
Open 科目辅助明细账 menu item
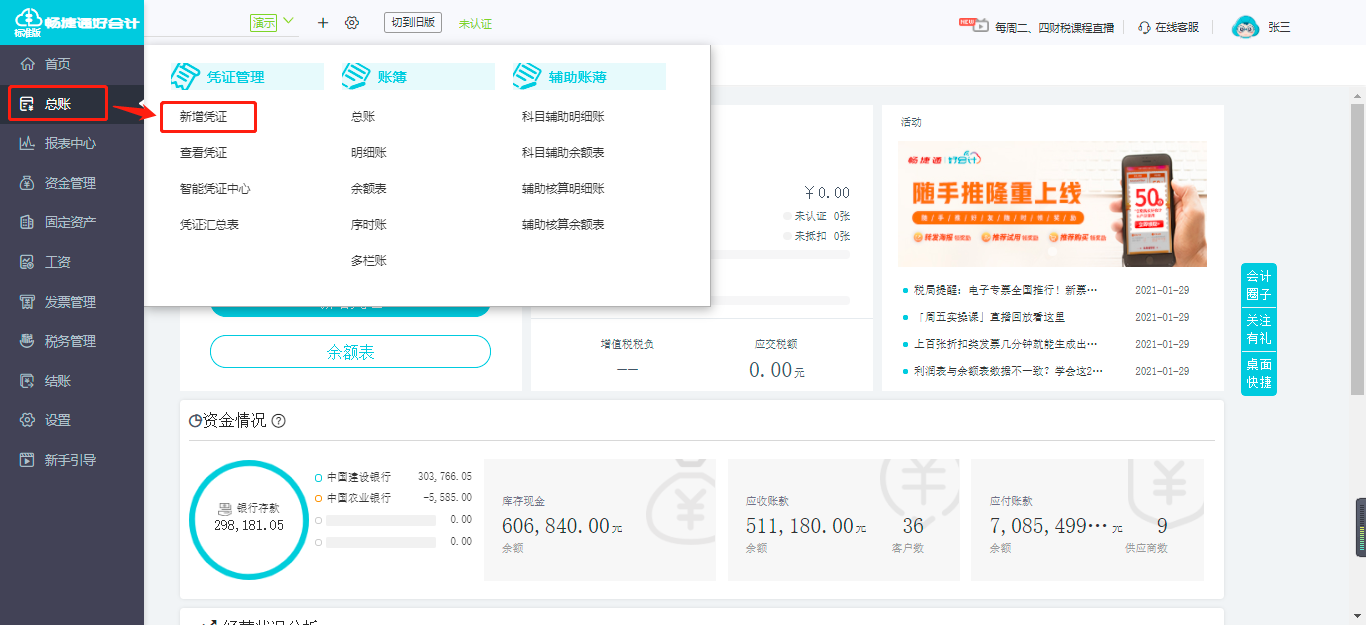click(563, 117)
